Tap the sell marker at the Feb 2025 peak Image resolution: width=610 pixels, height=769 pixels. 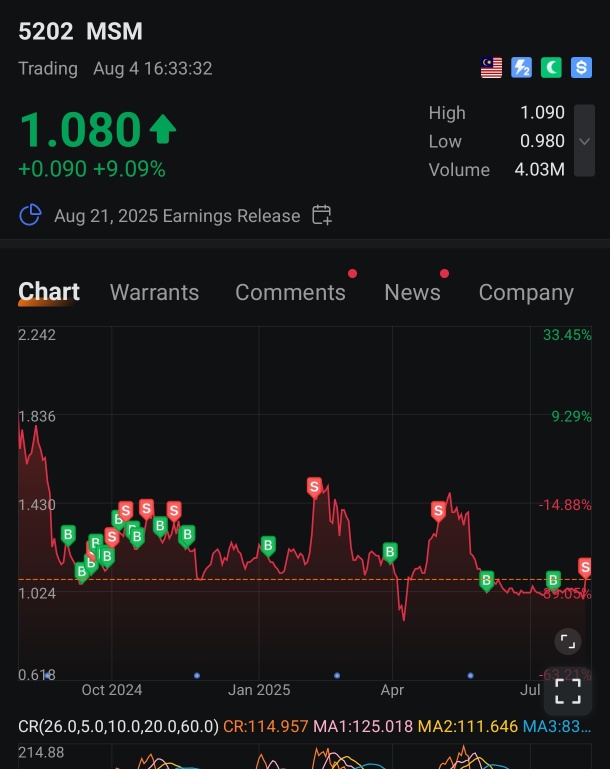pyautogui.click(x=314, y=487)
